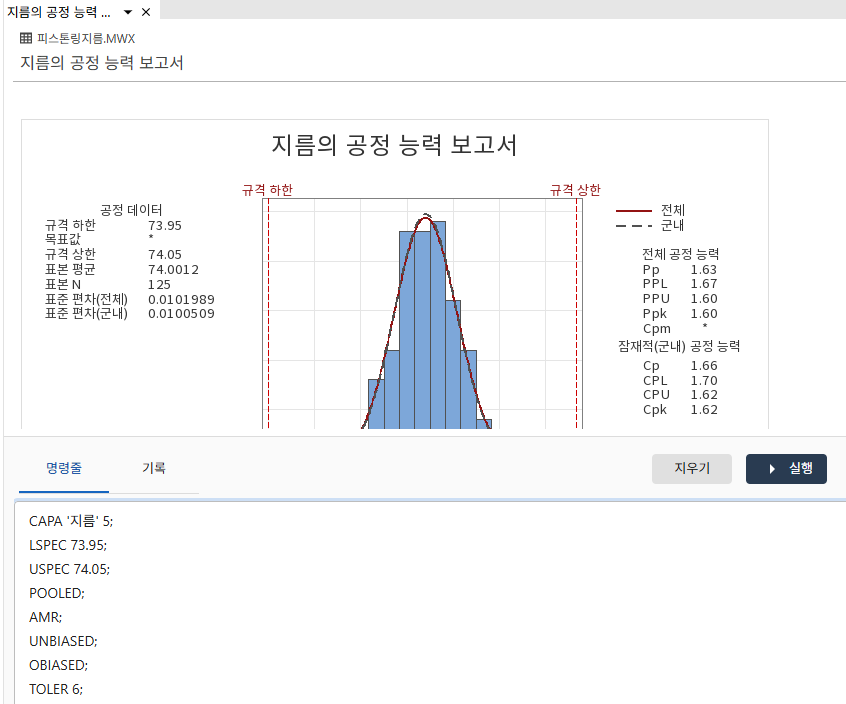
Task: Switch to the 기록 tab
Action: (154, 467)
